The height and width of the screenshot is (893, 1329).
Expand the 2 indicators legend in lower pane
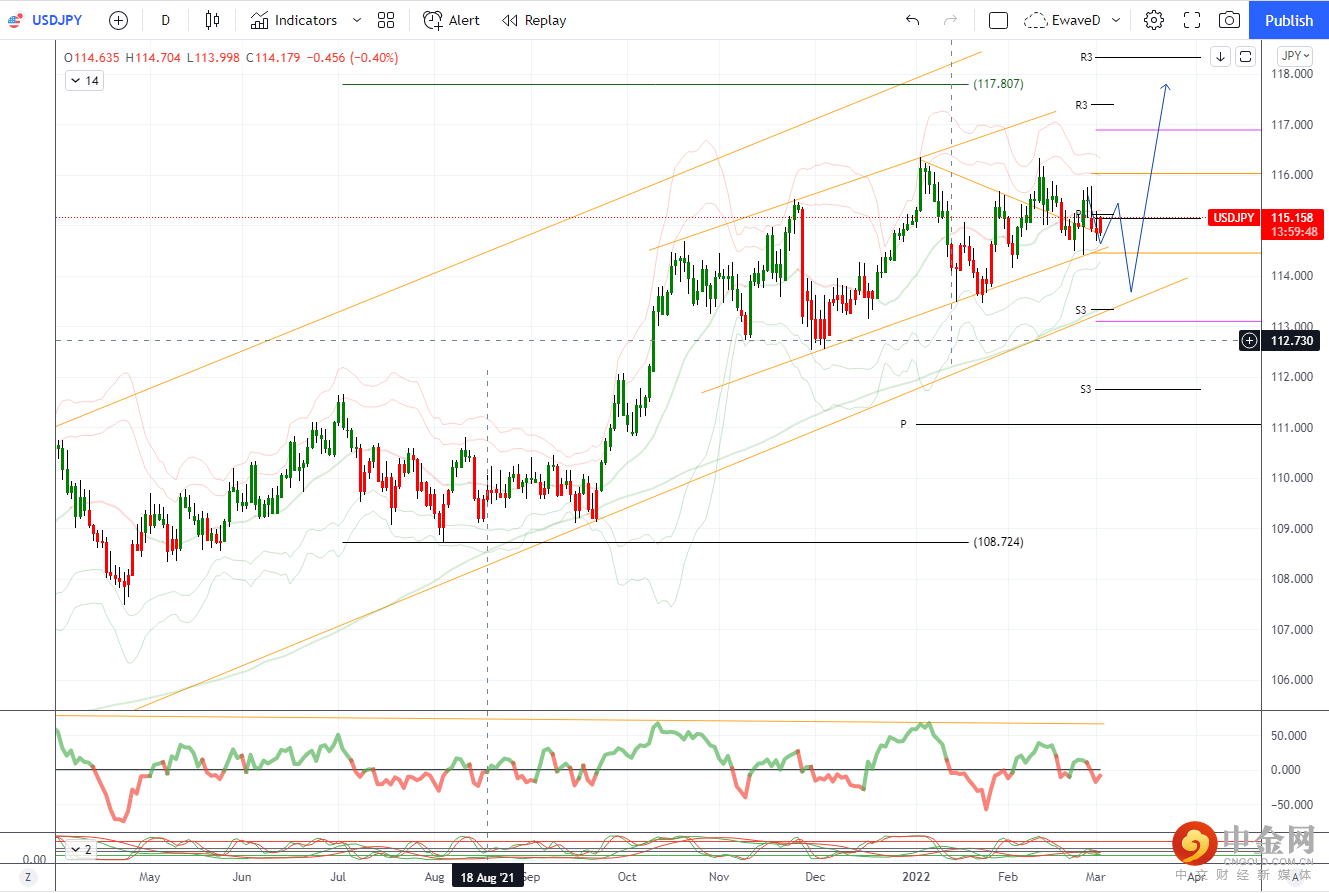click(x=81, y=850)
